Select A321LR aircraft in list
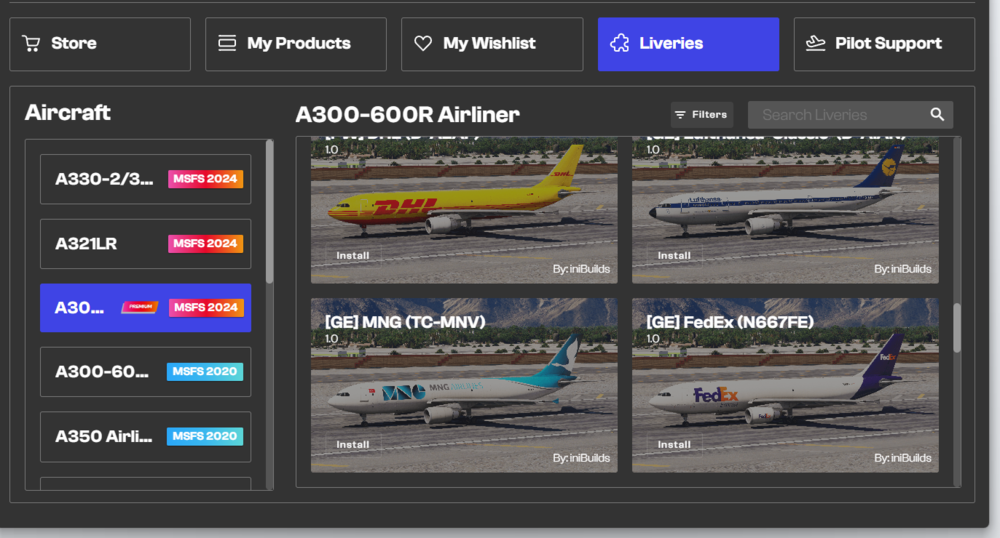Viewport: 1000px width, 538px height. pos(145,244)
